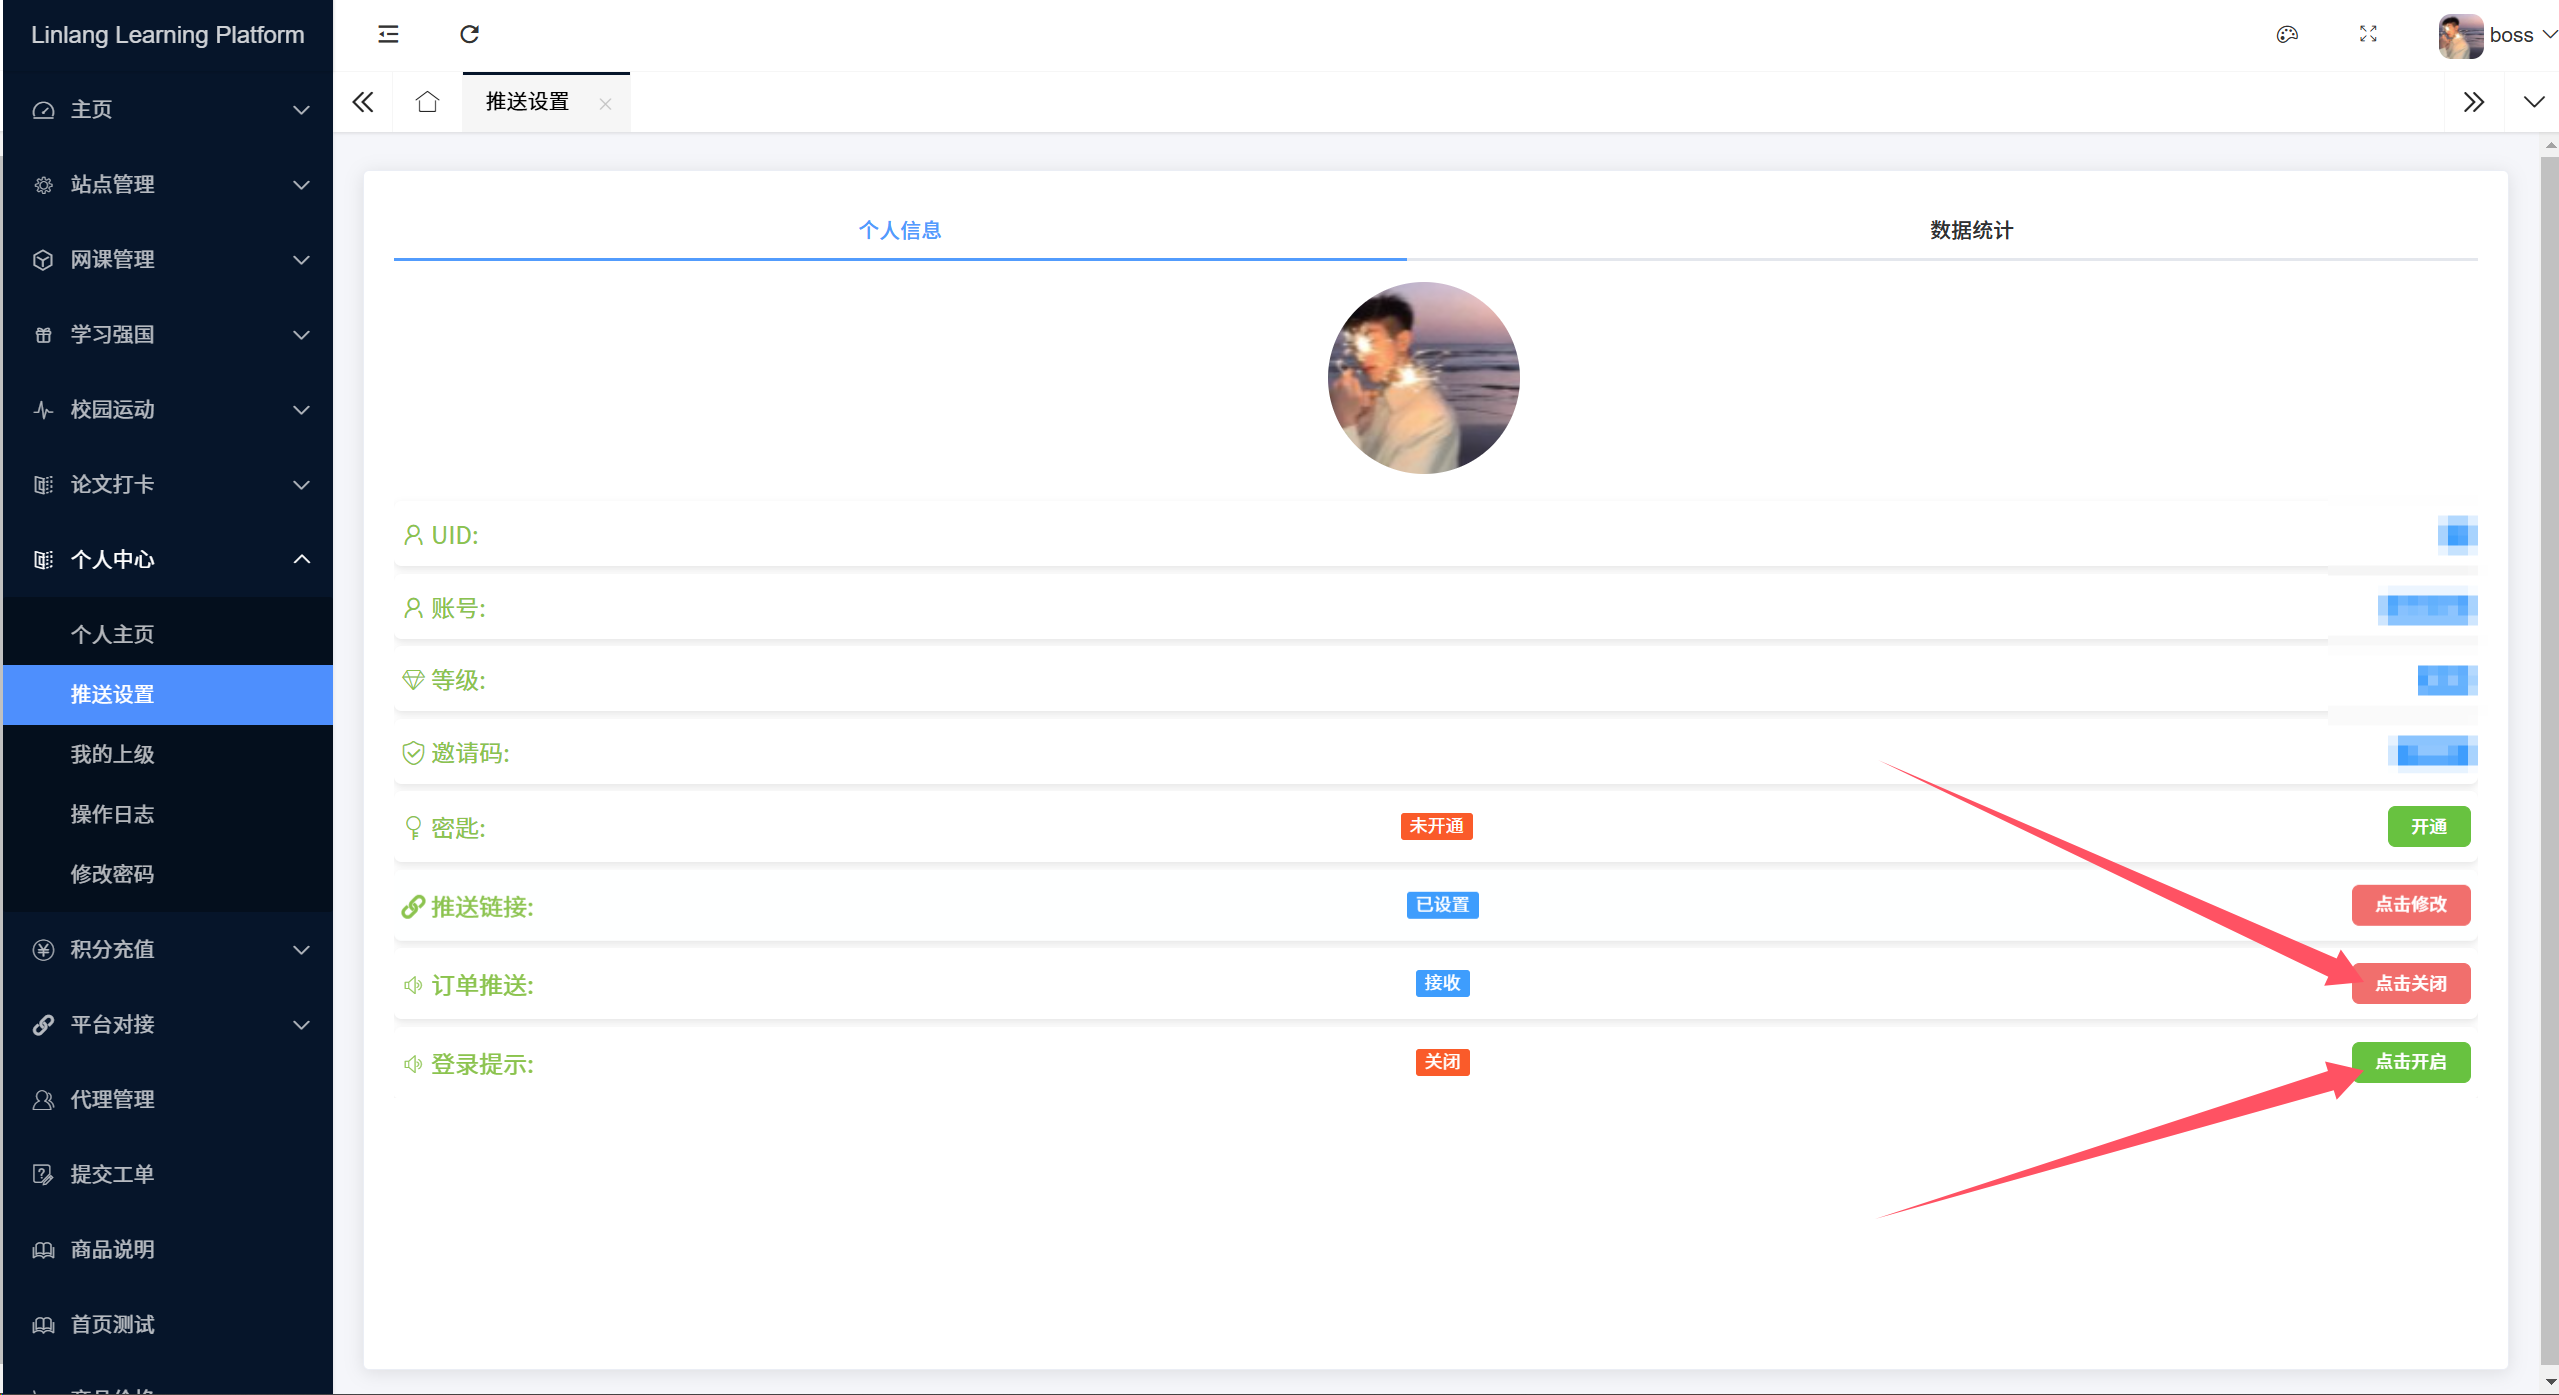Close the 推送设置 tab
This screenshot has width=2559, height=1395.
[605, 104]
